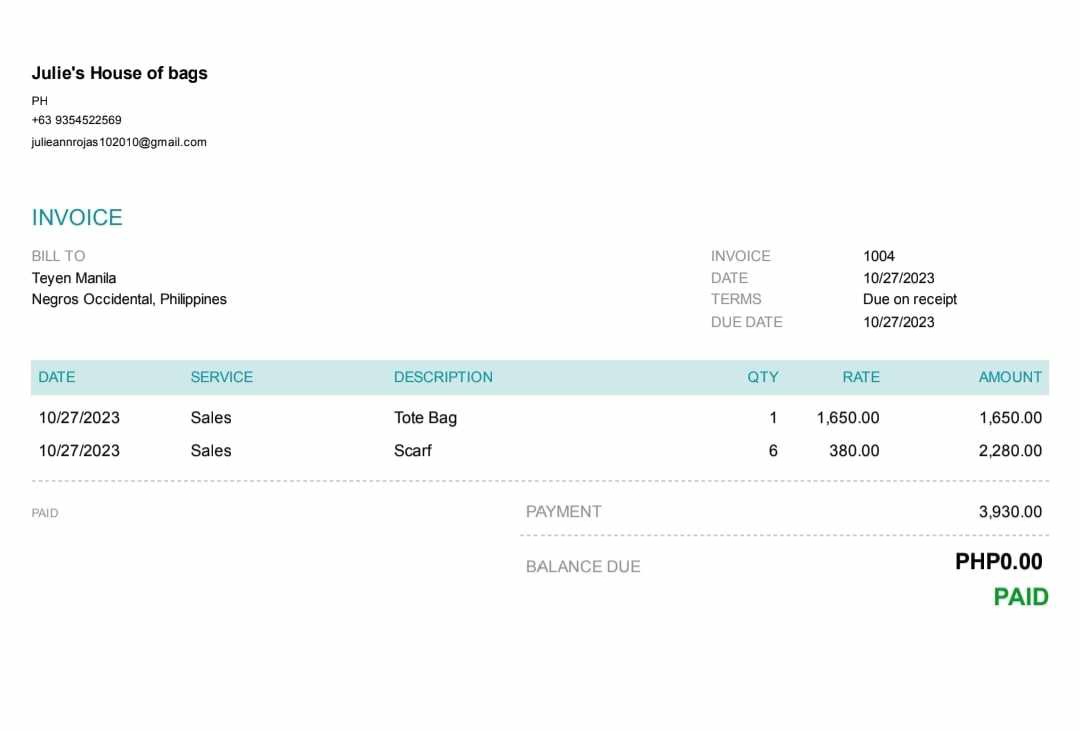Click the Julie's House of bags title
1080x731 pixels.
pyautogui.click(x=119, y=73)
